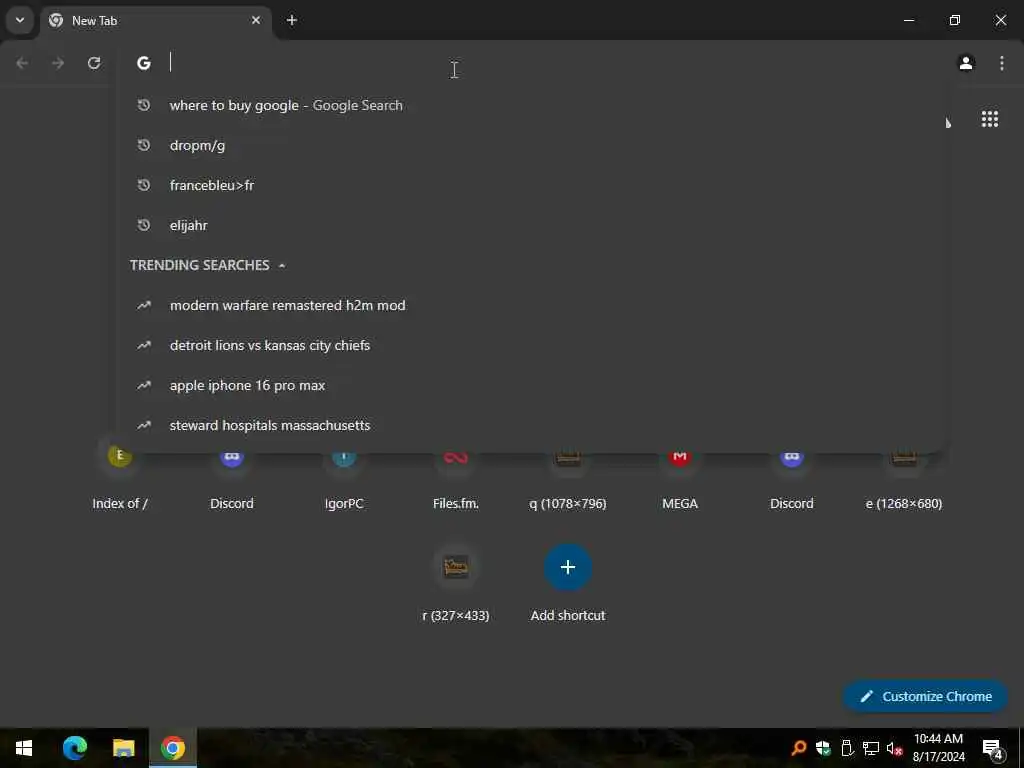The width and height of the screenshot is (1024, 768).
Task: Open Discord shortcut next to MEGA
Action: coord(792,480)
